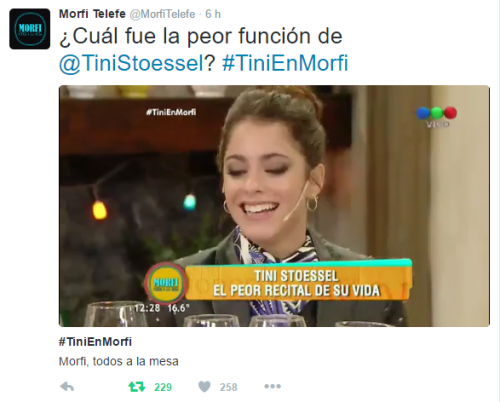Click the round Morfi logo on the lower-third

coord(165,283)
